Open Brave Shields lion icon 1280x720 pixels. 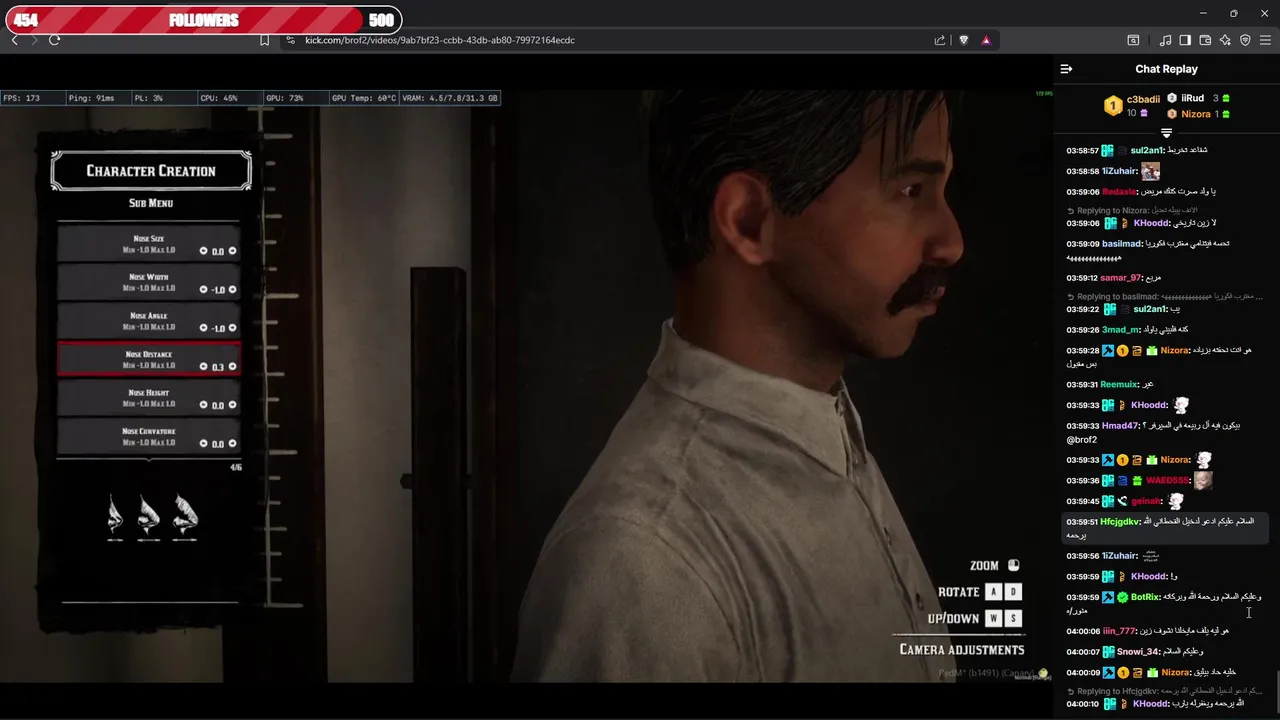click(964, 40)
